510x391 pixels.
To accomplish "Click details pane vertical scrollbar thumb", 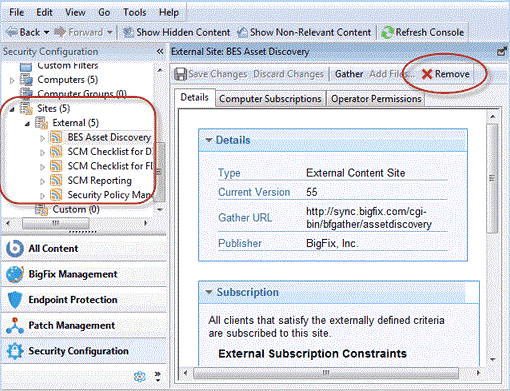I will coord(492,178).
